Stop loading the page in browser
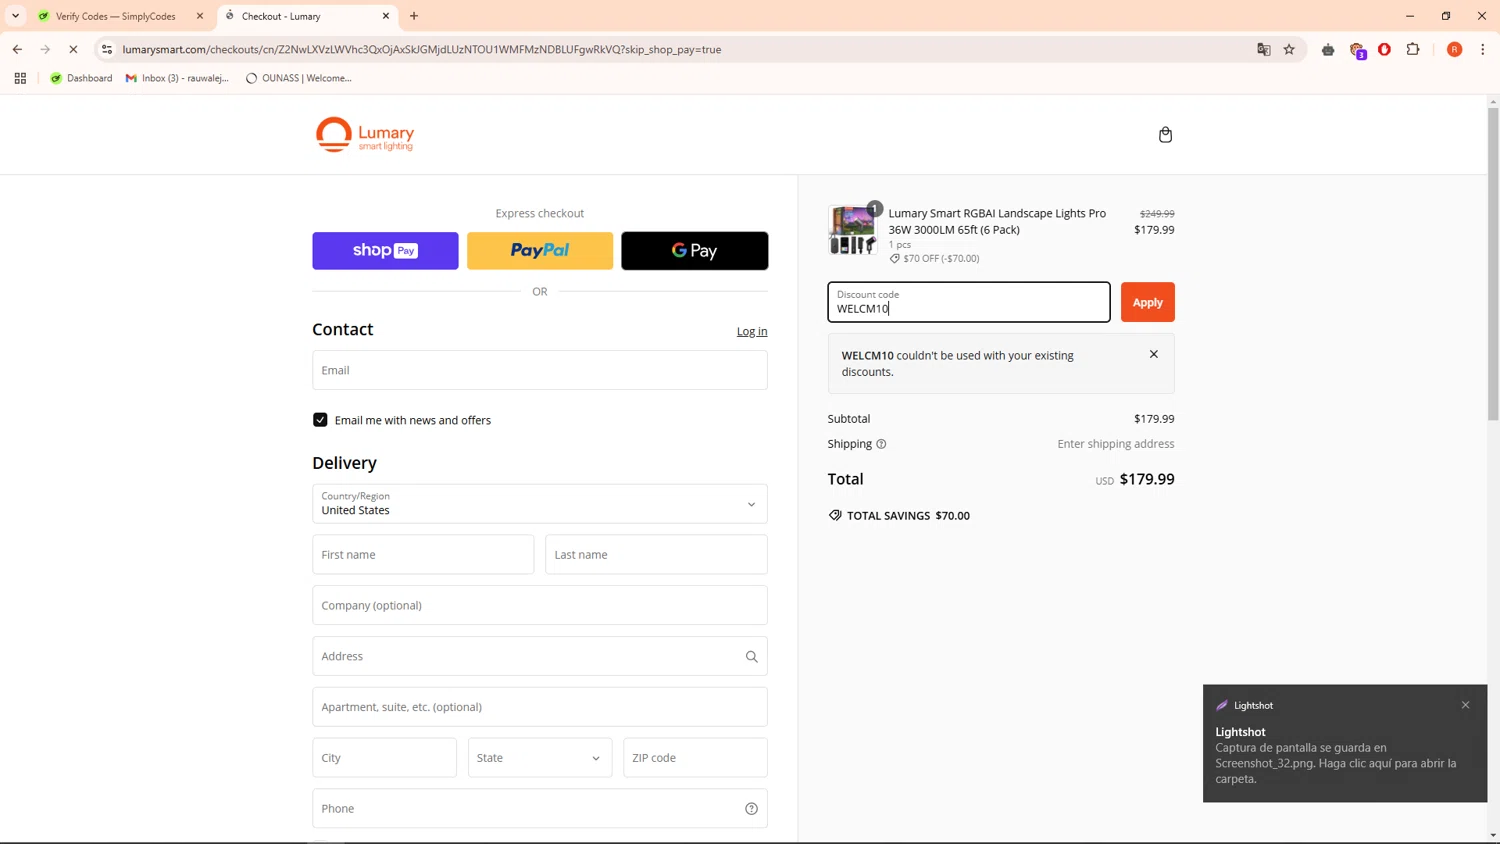Screen dimensions: 1500x844 pyautogui.click(x=73, y=49)
